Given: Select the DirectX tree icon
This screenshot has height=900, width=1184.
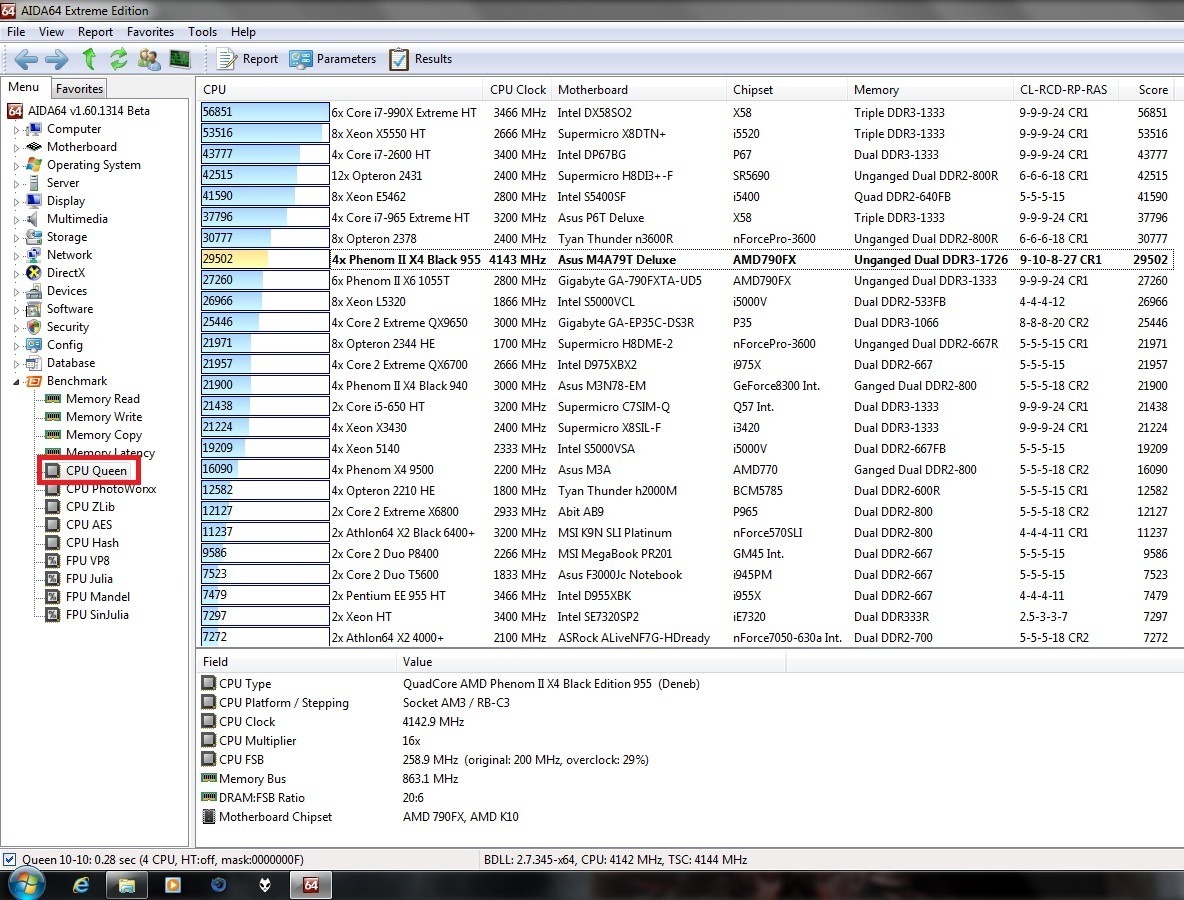Looking at the screenshot, I should pos(33,273).
